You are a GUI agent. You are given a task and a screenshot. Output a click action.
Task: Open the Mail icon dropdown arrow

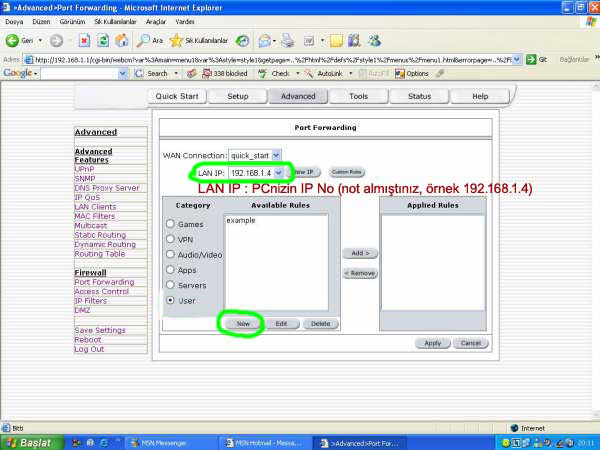pyautogui.click(x=274, y=41)
